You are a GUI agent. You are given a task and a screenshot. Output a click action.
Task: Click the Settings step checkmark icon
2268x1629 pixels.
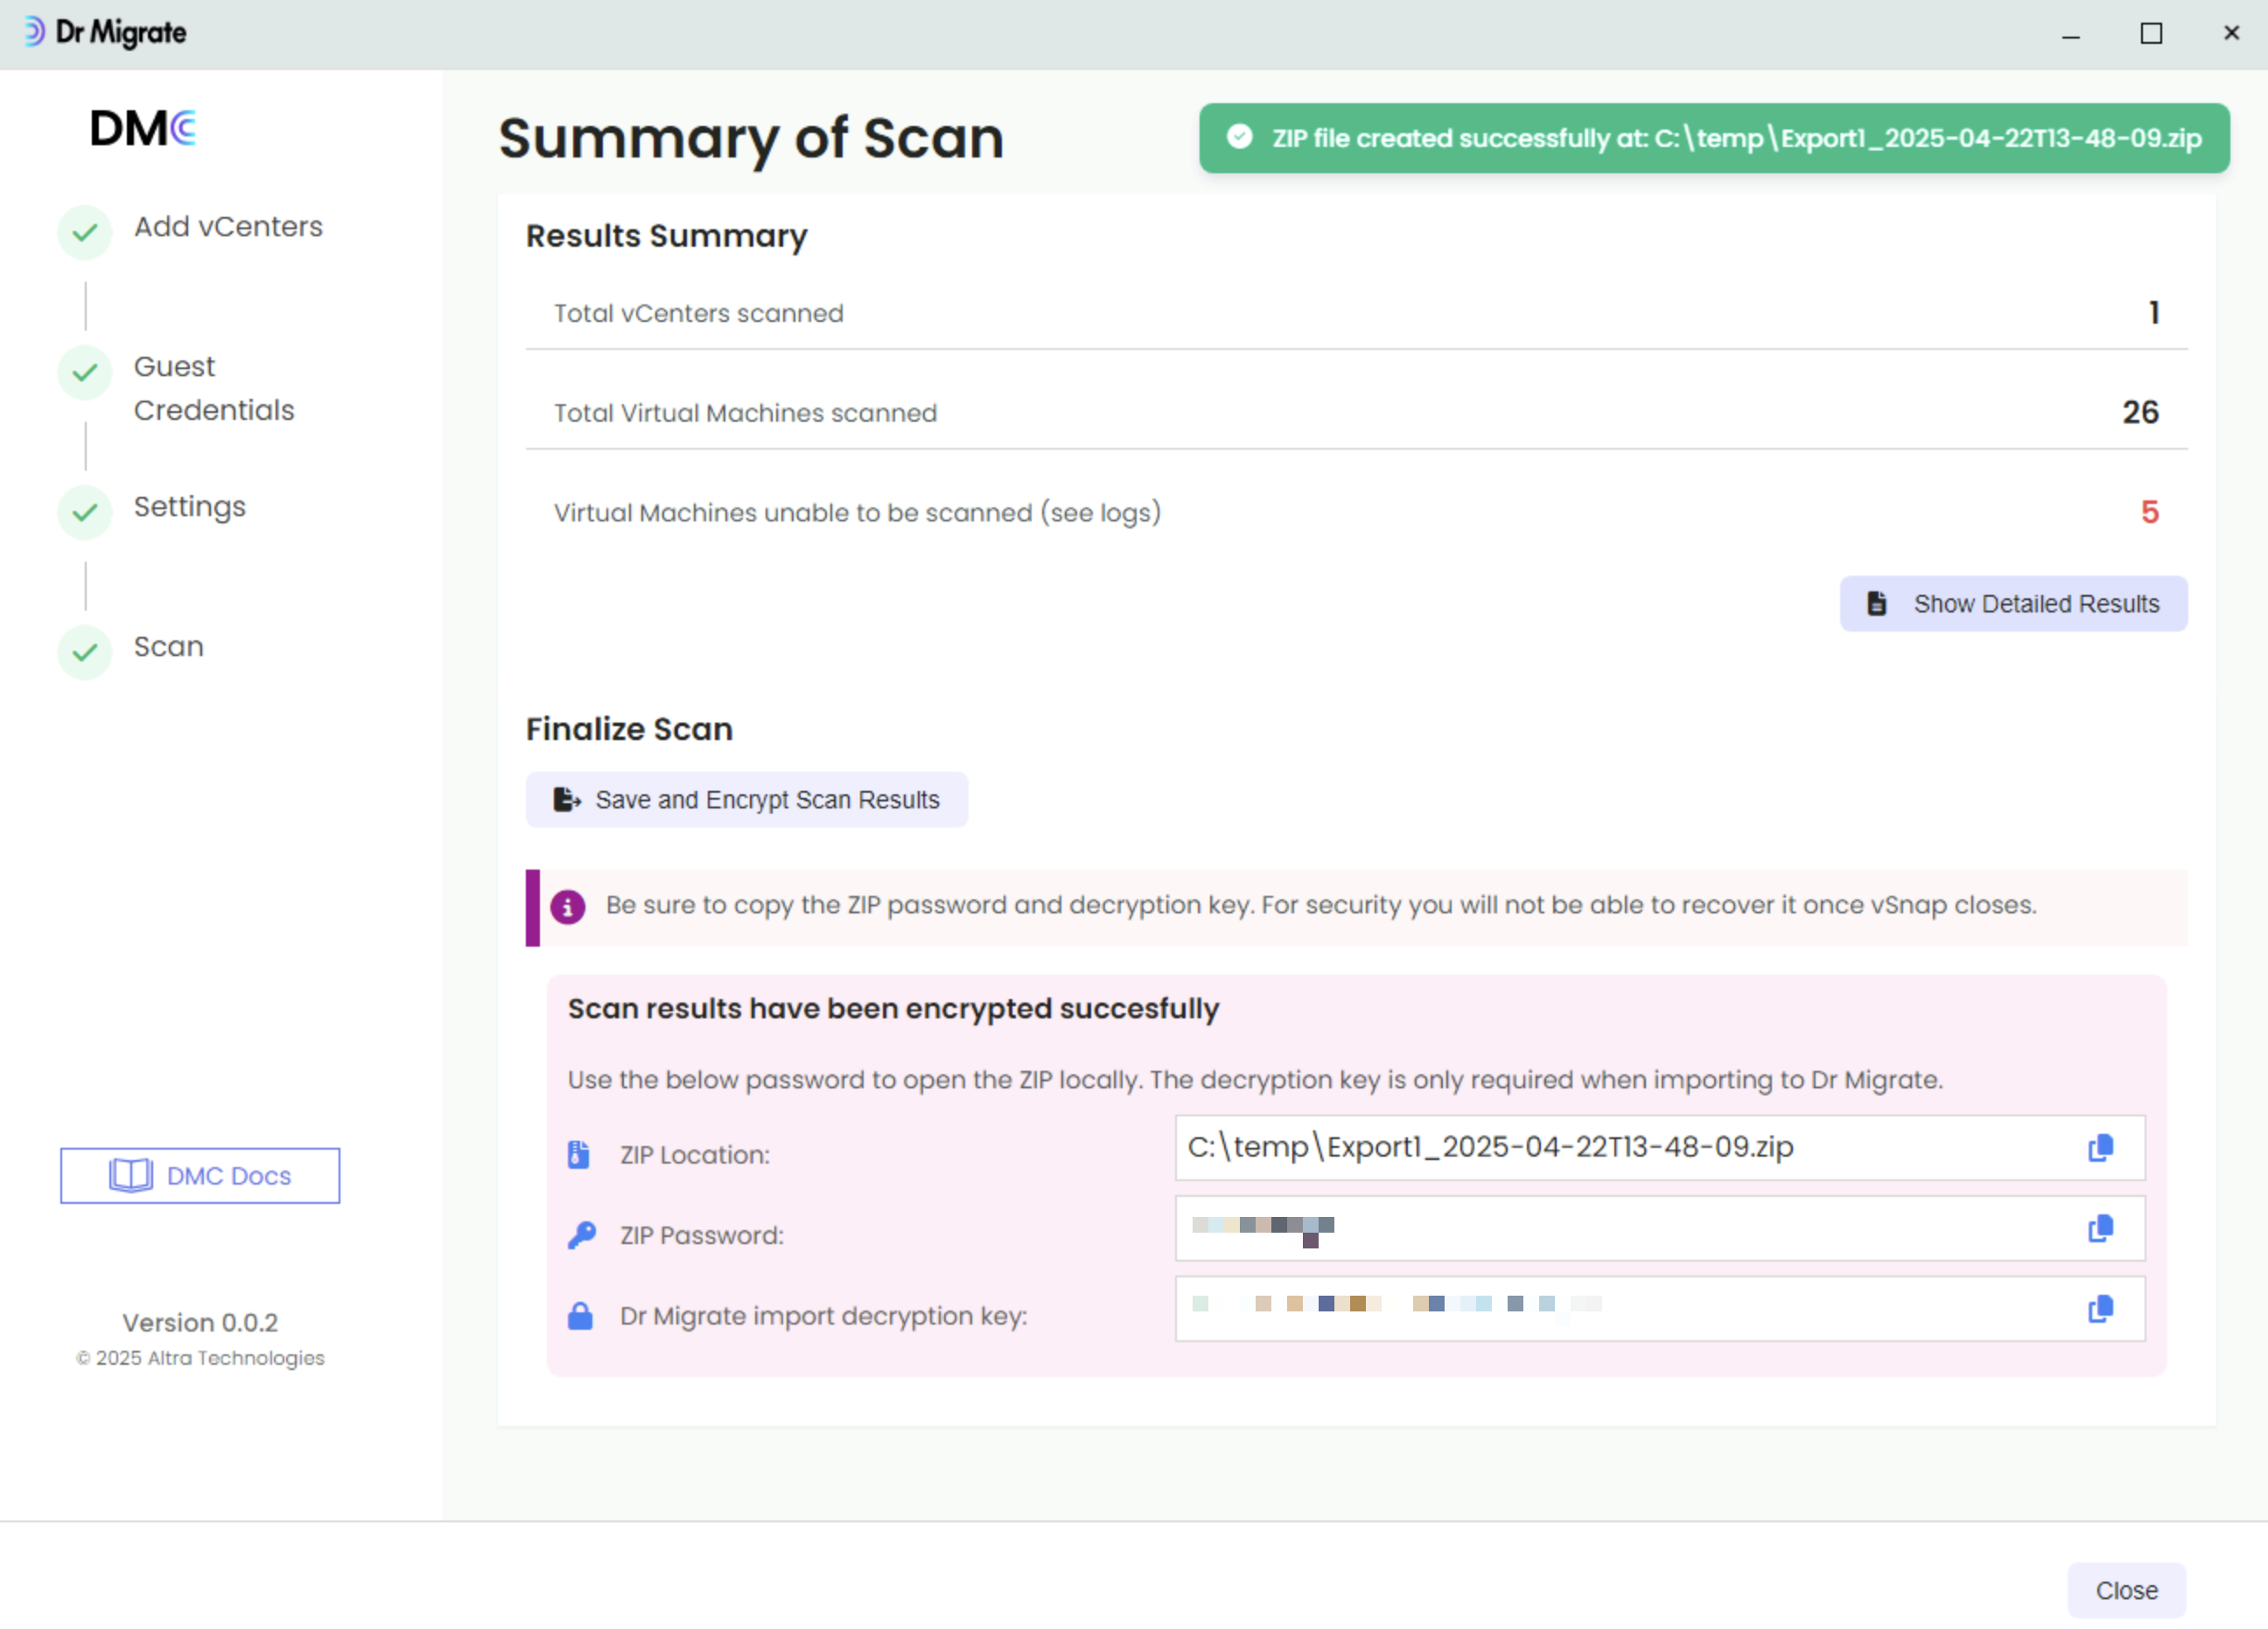(85, 513)
